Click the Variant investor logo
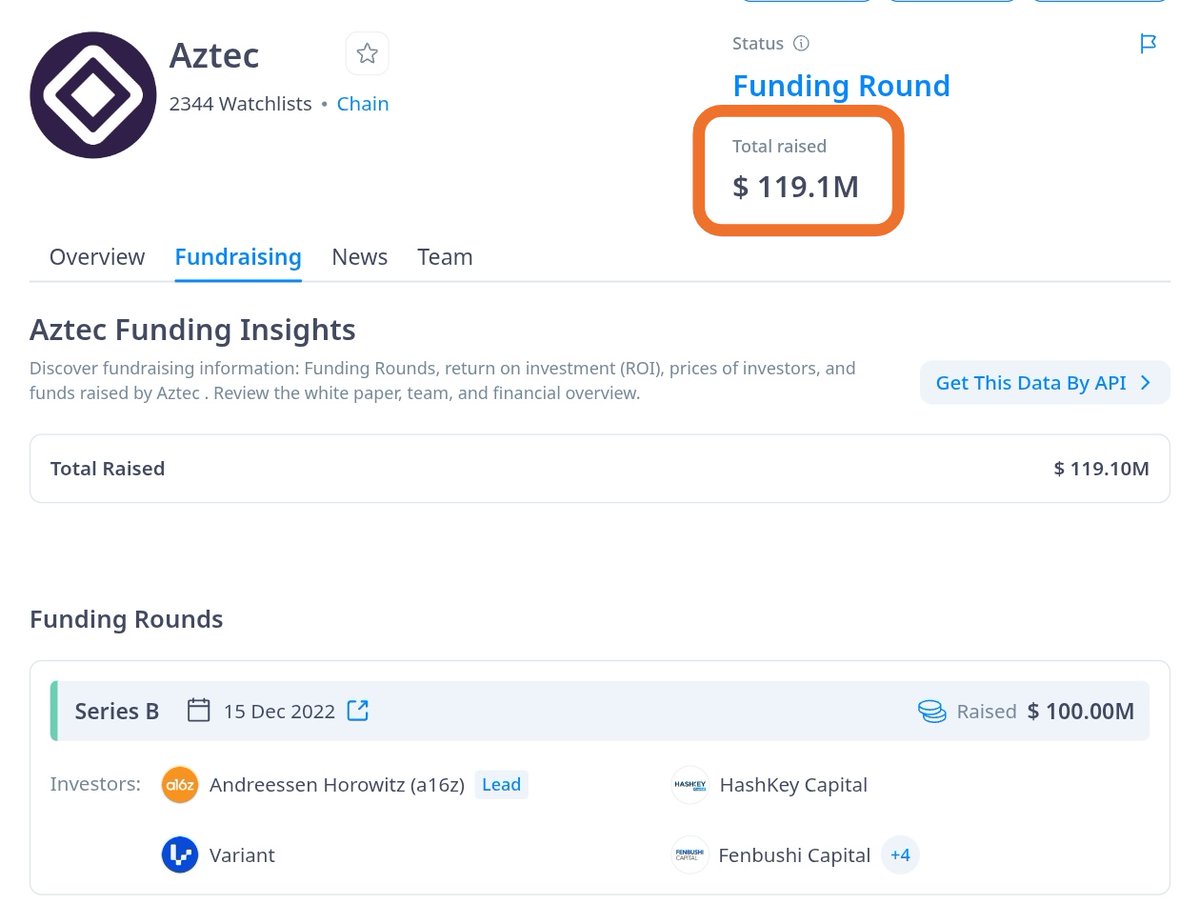Viewport: 1200px width, 904px height. [180, 855]
